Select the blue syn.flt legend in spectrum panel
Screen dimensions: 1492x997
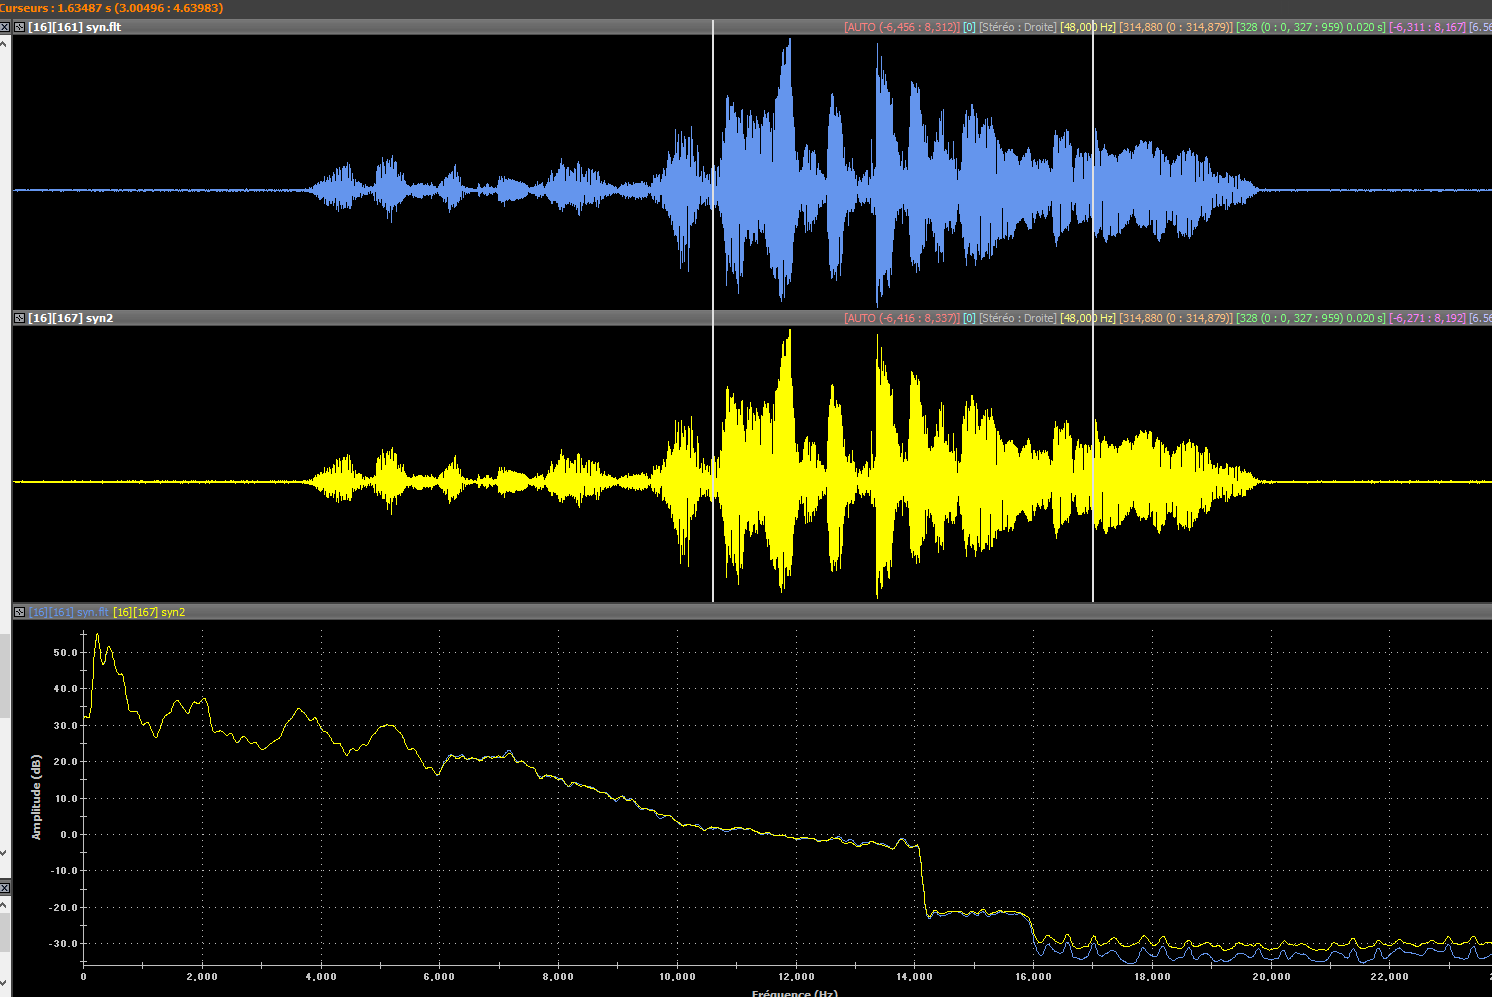coord(69,612)
